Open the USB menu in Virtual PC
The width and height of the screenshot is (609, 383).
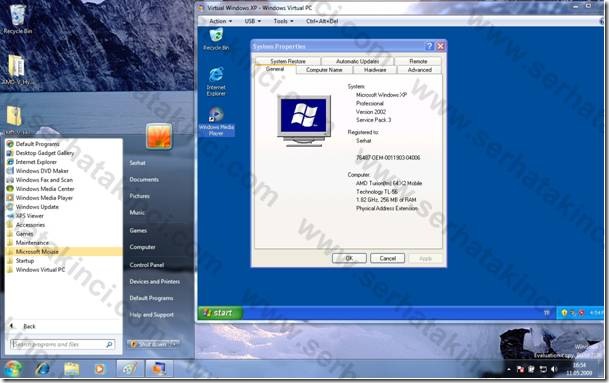pyautogui.click(x=252, y=21)
